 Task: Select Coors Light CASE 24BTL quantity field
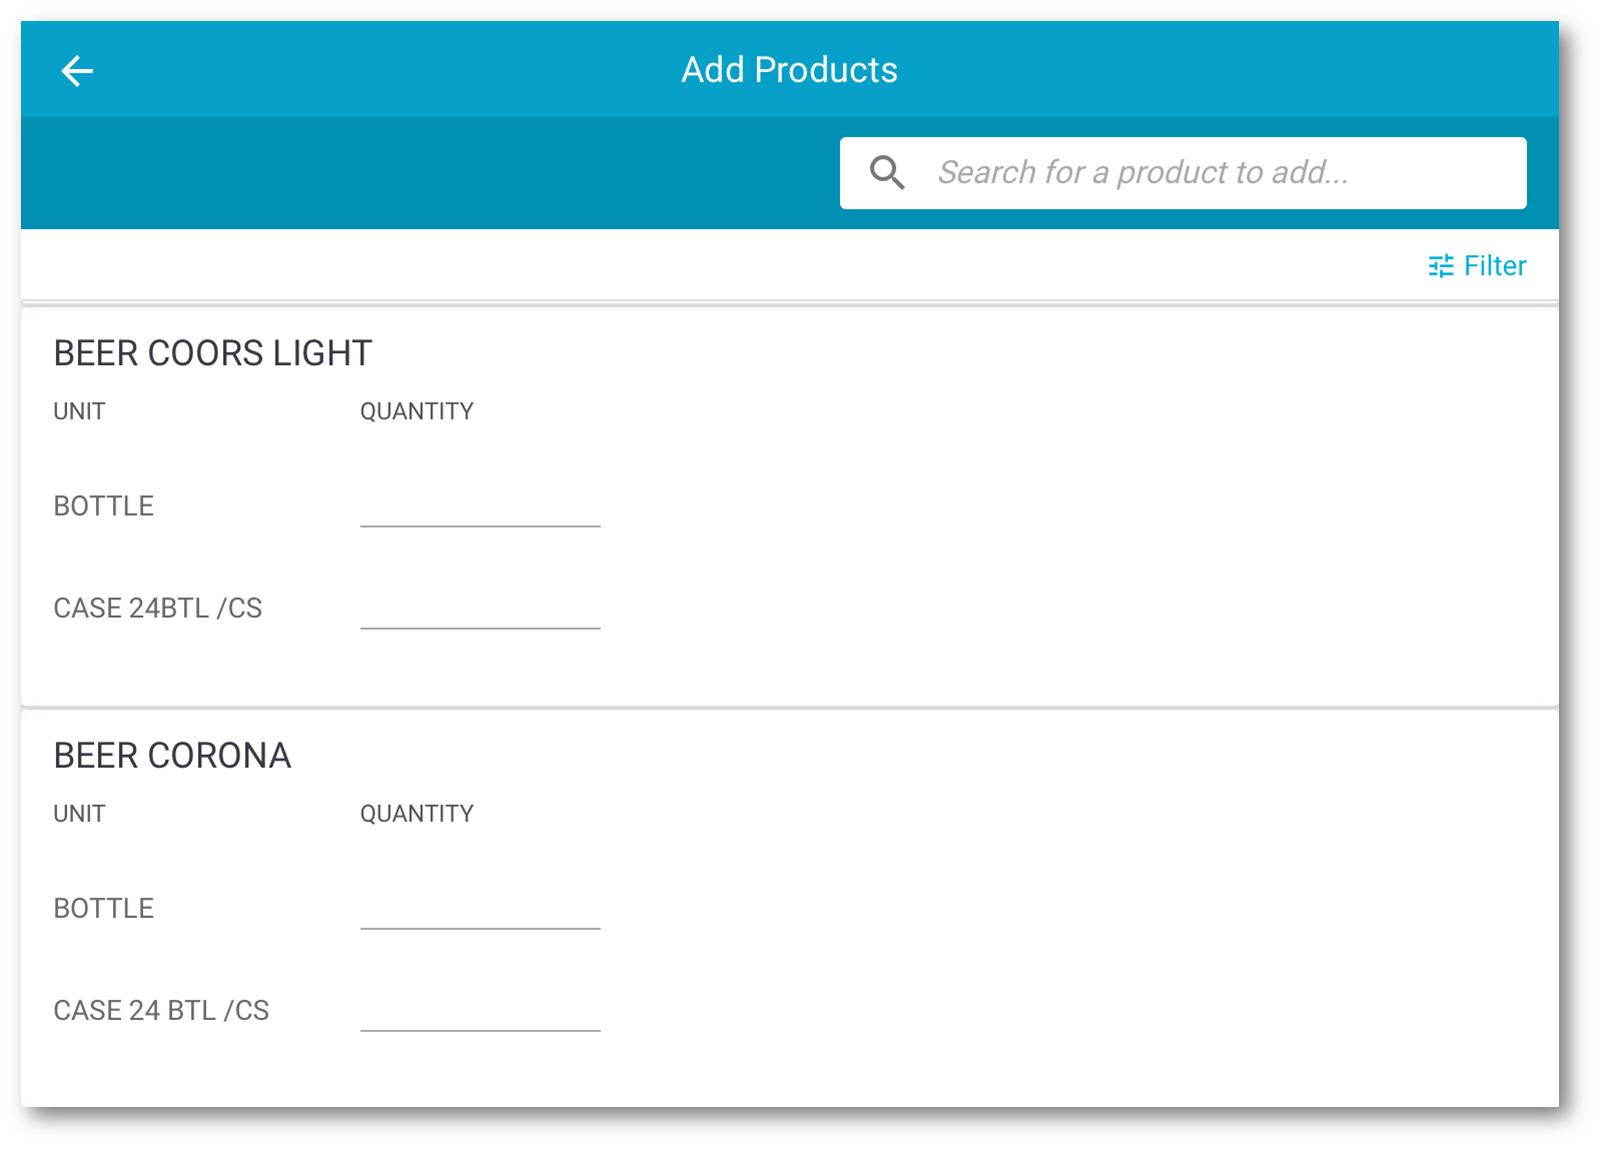480,609
